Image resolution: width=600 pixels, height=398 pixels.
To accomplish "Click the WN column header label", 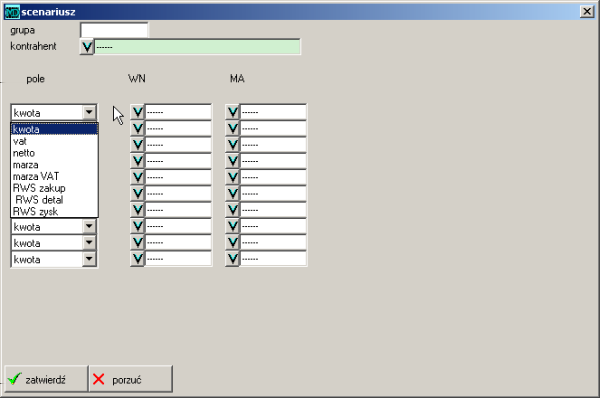I will pos(137,78).
